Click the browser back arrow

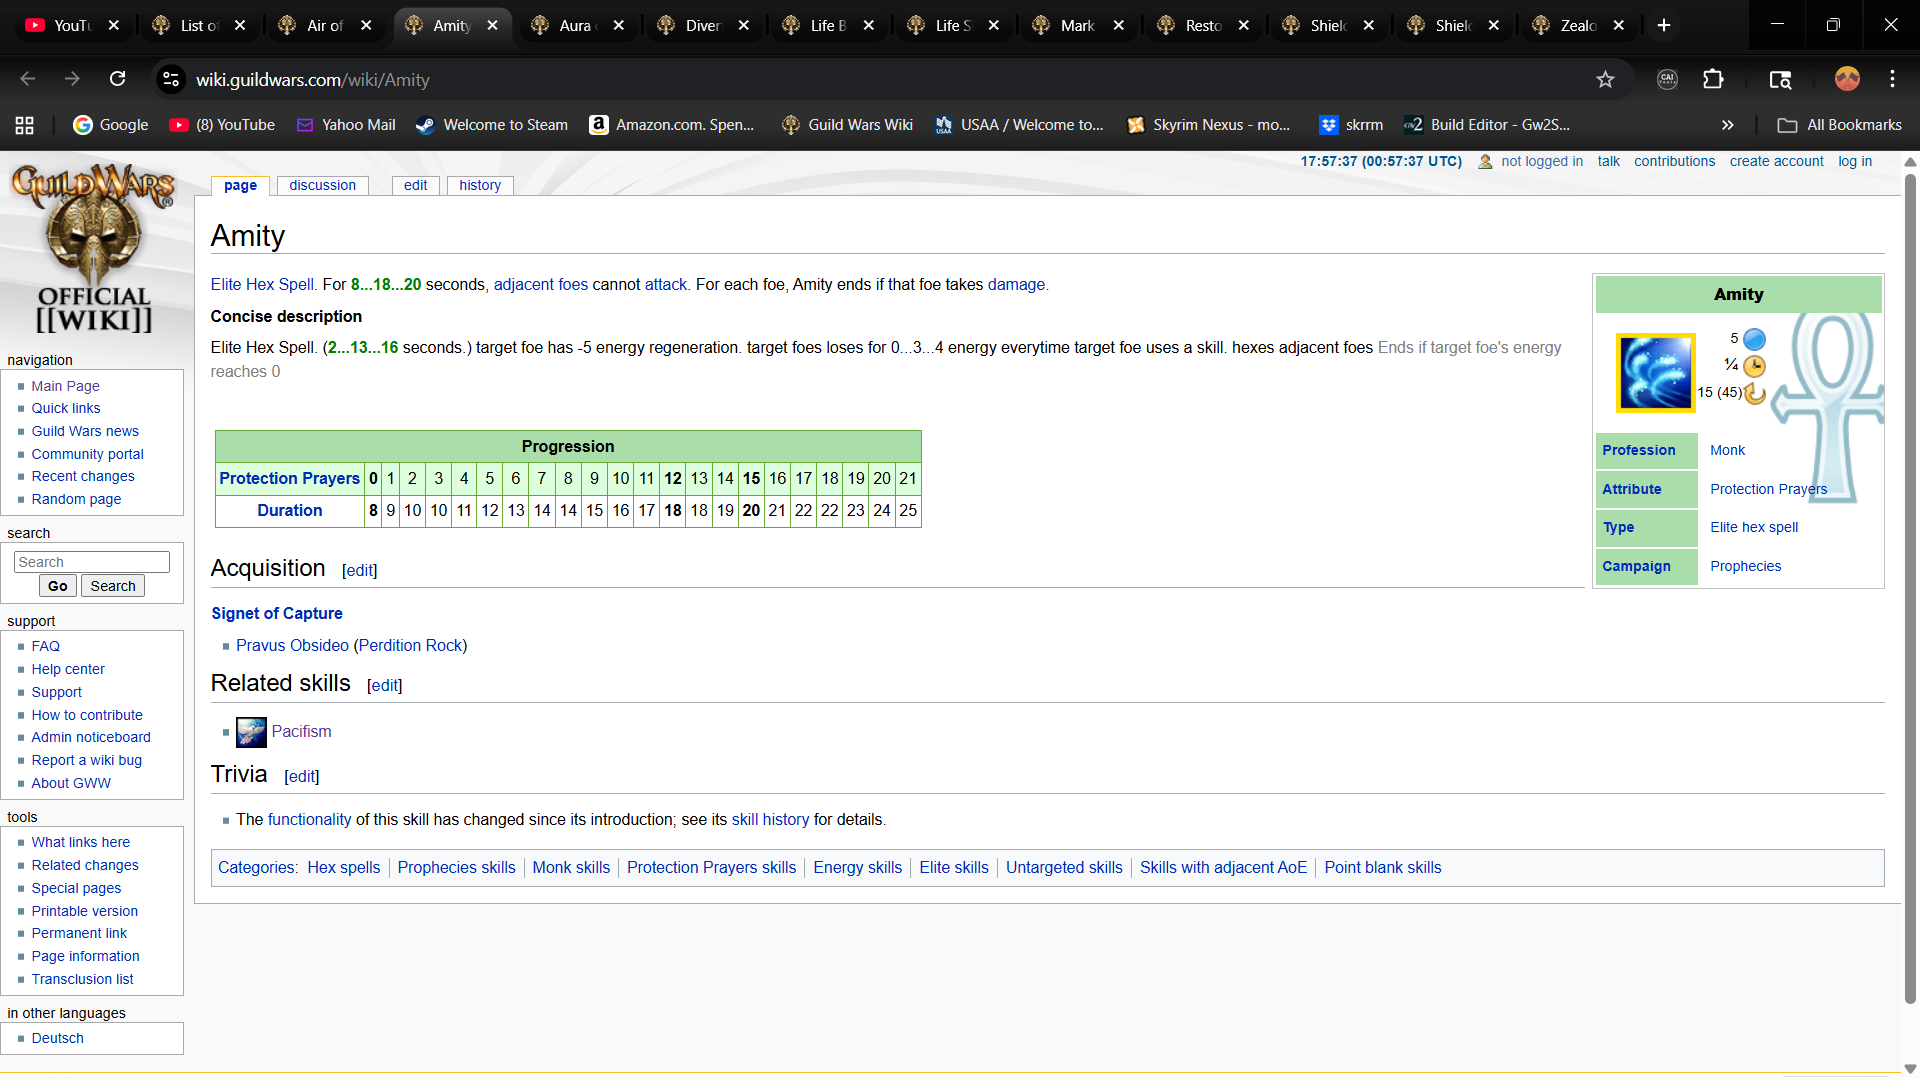tap(28, 79)
